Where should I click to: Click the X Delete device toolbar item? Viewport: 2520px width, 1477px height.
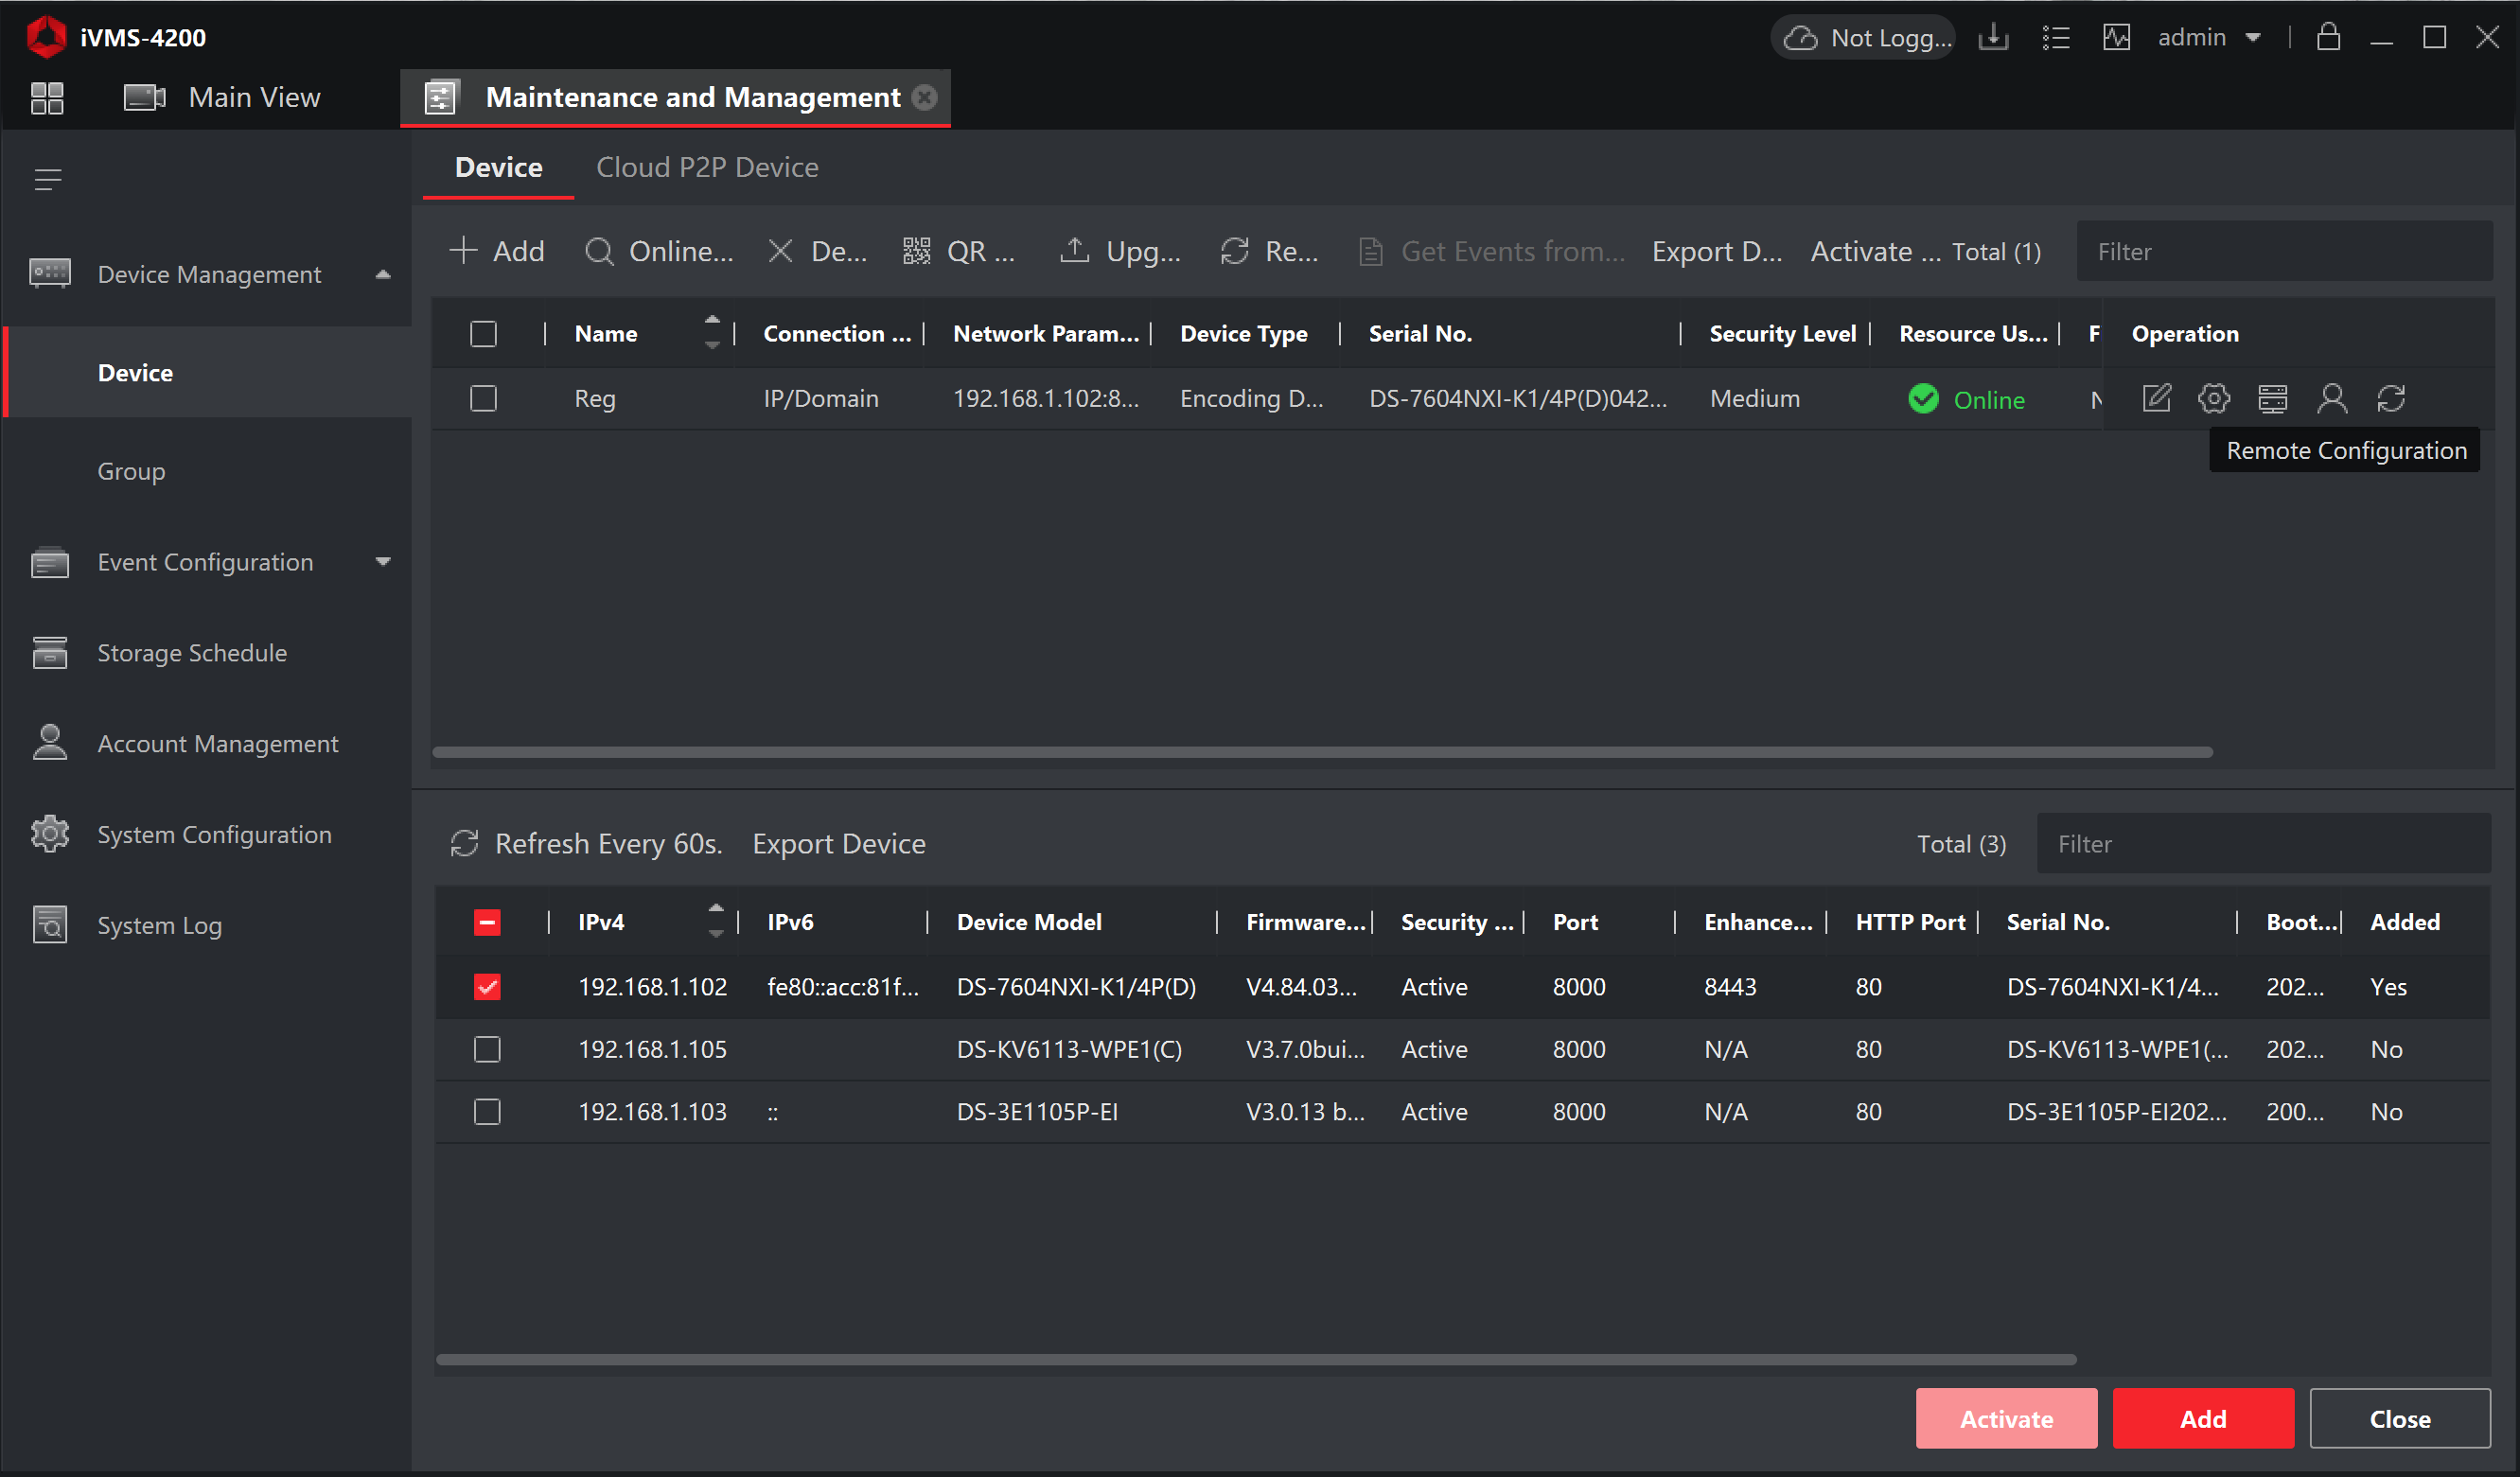coord(817,251)
